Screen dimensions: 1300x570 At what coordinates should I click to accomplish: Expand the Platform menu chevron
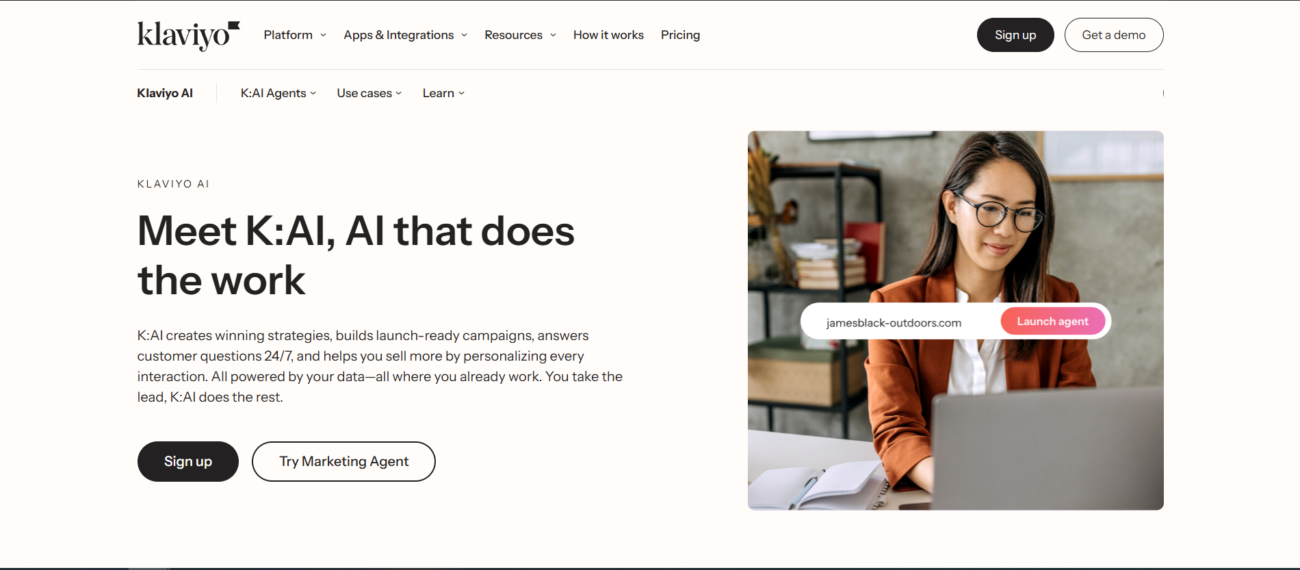pos(323,35)
